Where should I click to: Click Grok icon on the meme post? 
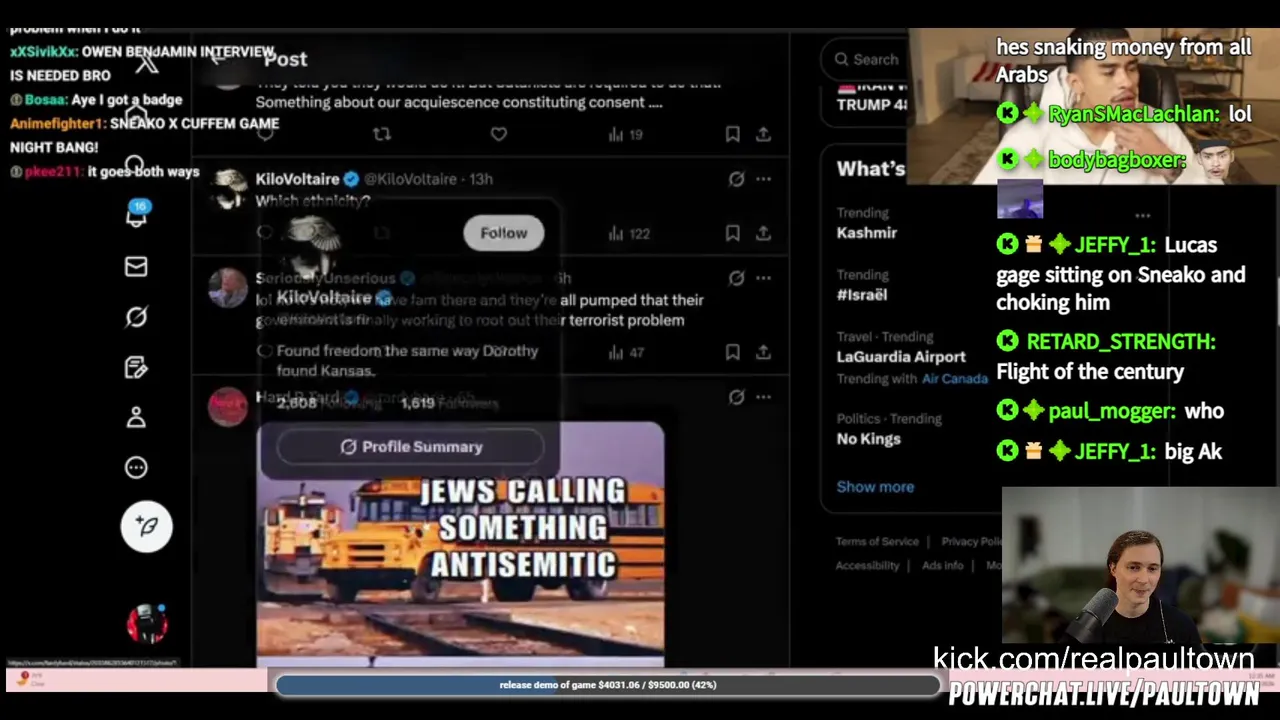click(x=736, y=397)
